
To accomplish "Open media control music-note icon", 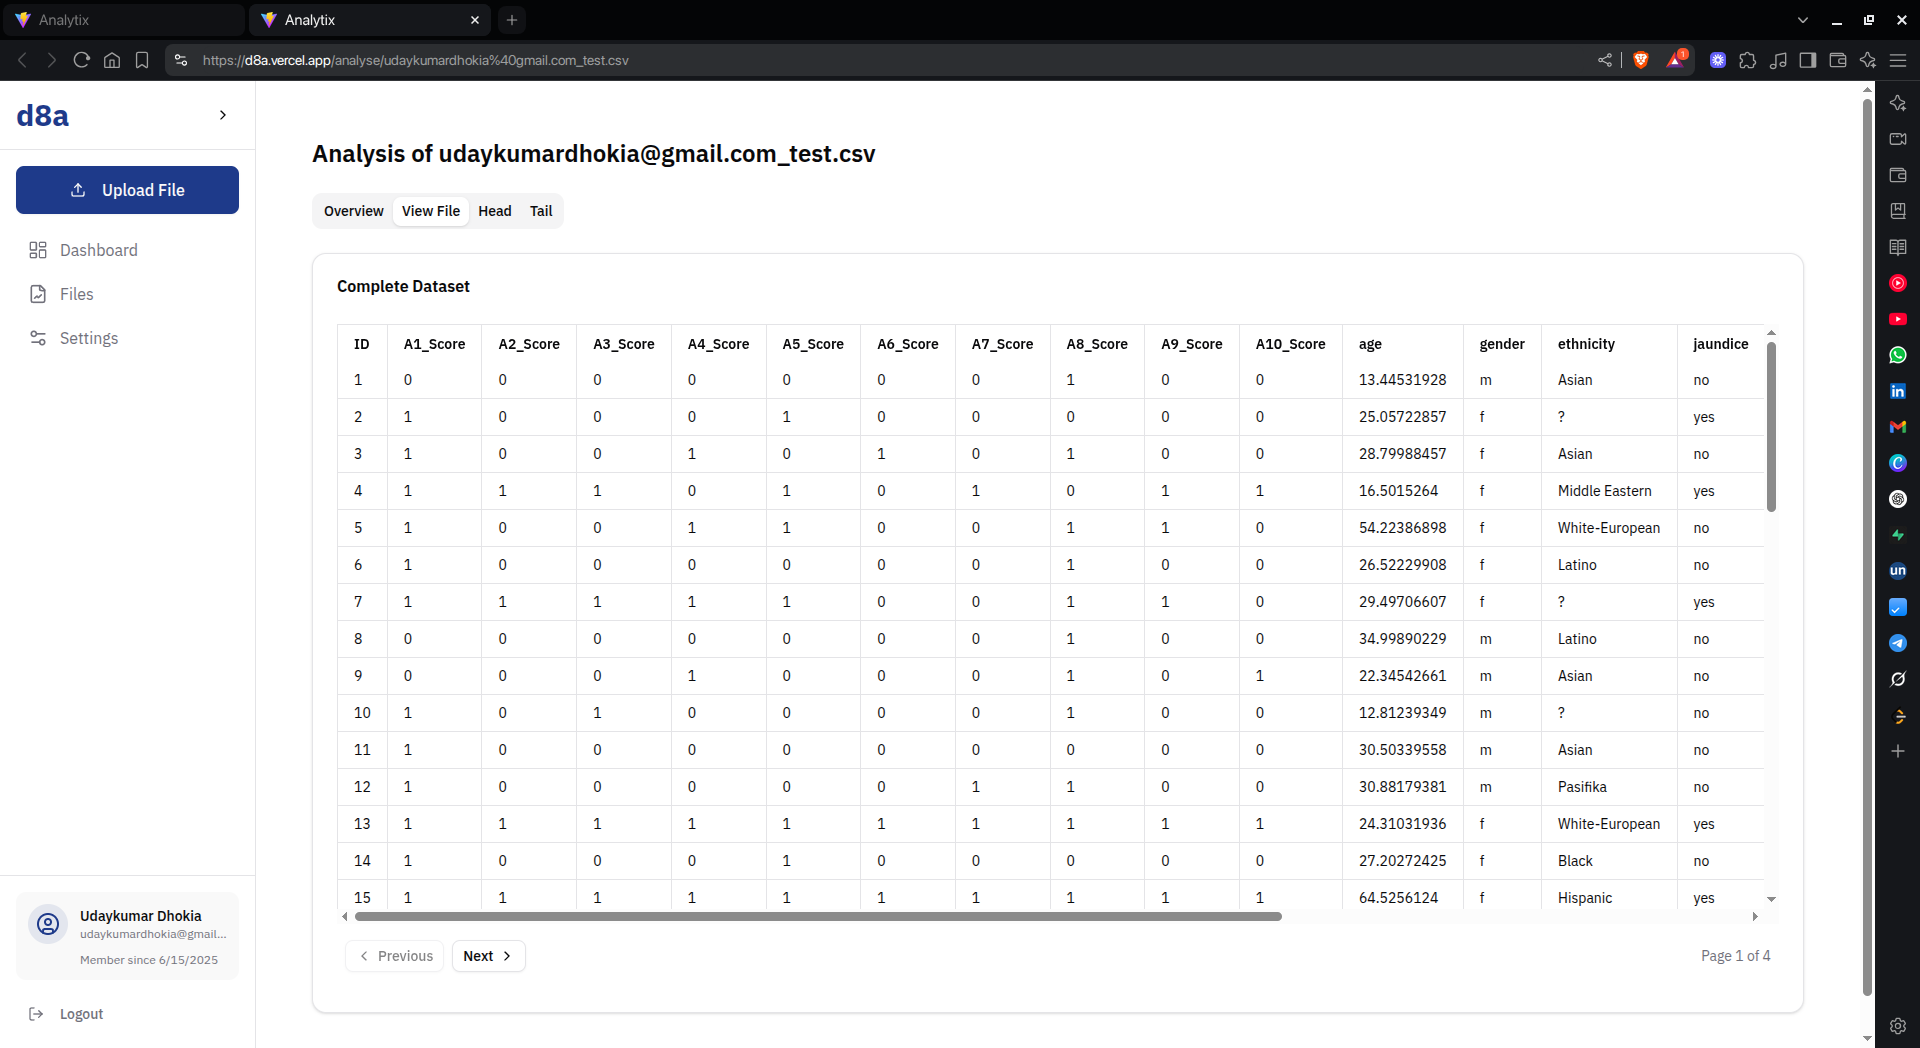I will 1778,60.
